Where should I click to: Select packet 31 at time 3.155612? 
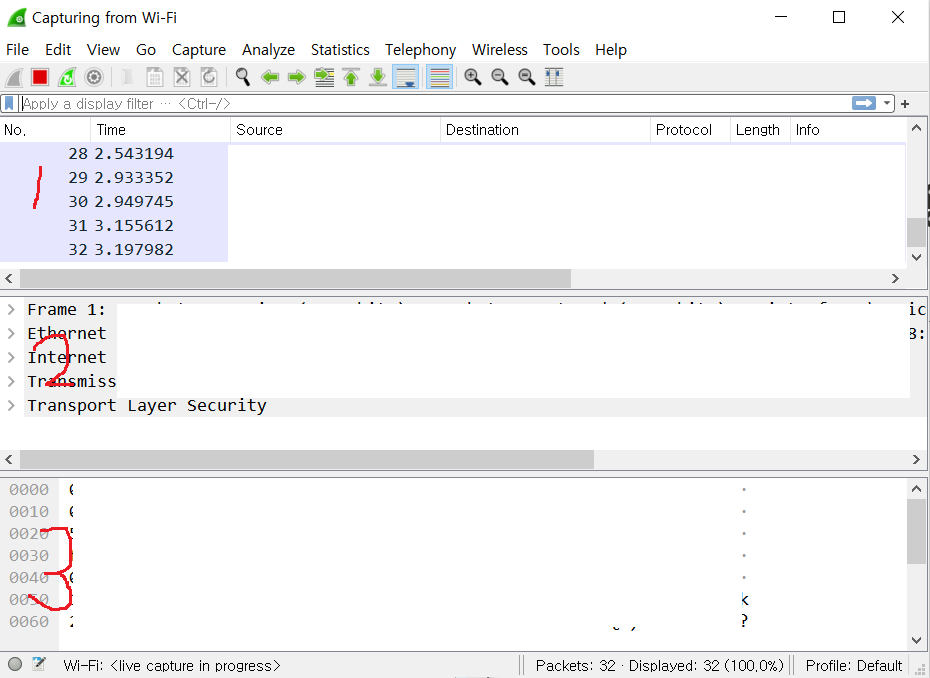click(453, 226)
